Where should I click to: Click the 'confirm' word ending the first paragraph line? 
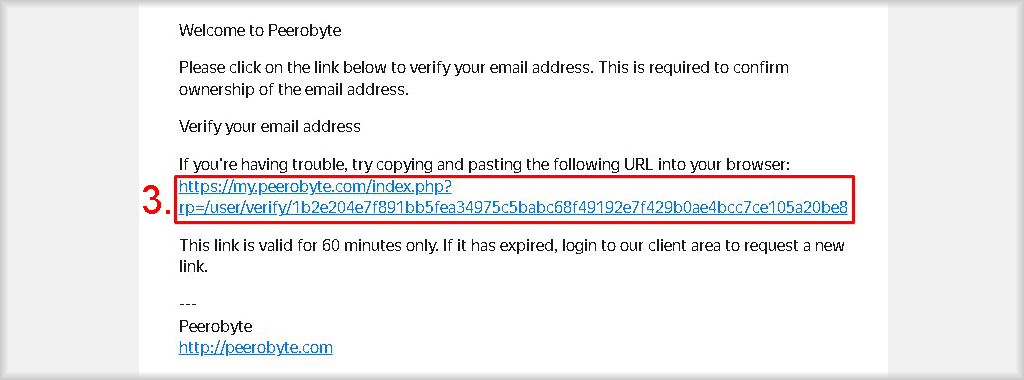pos(761,68)
